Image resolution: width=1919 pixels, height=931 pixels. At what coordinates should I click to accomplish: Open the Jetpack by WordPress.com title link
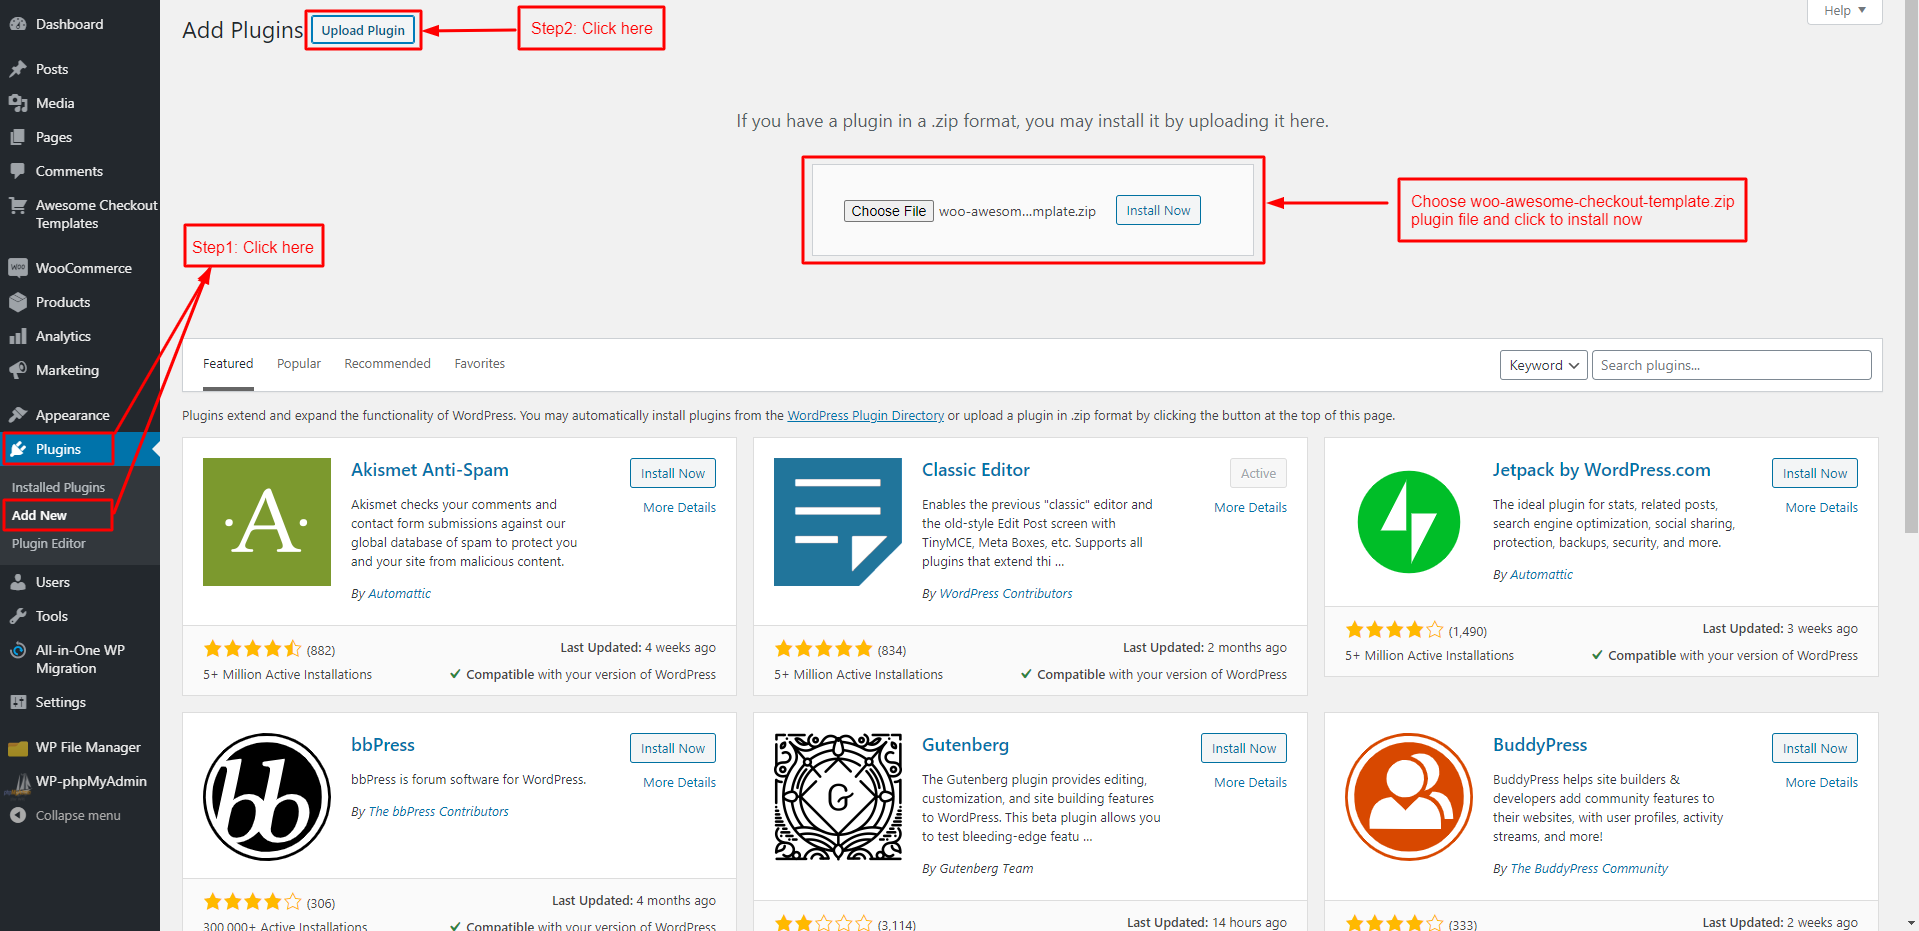(x=1601, y=470)
